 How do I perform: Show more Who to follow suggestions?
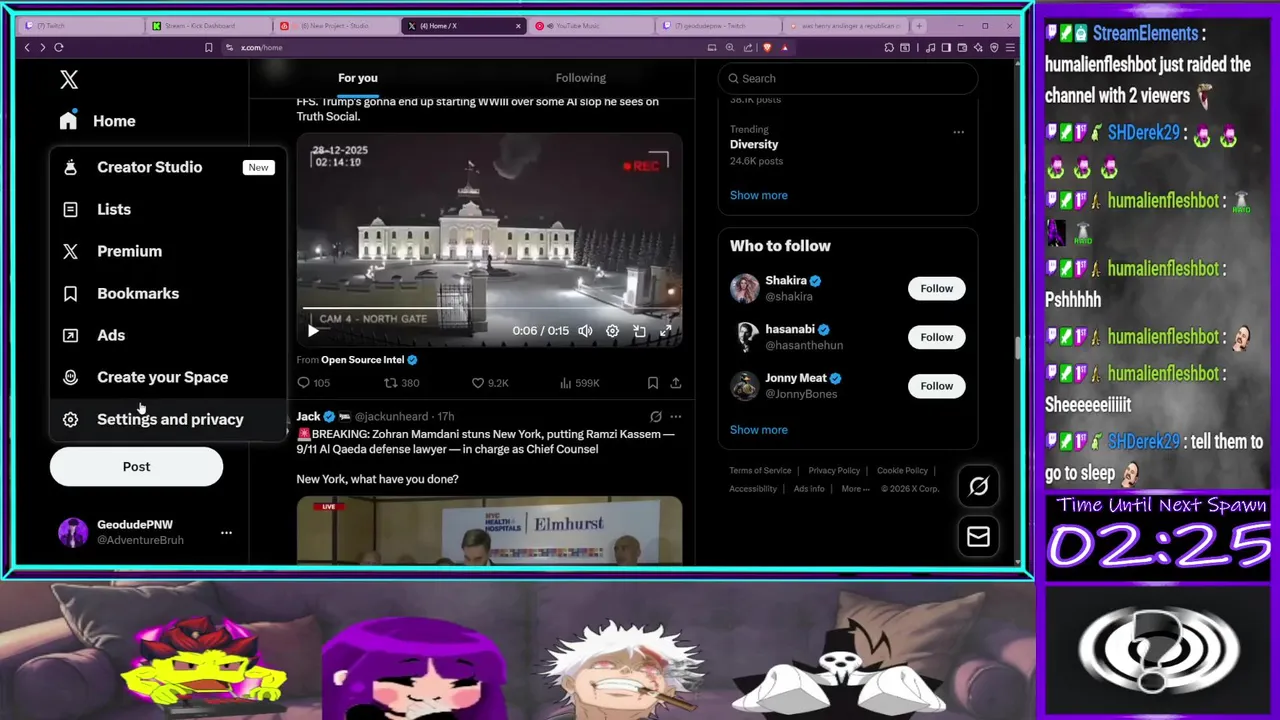pos(758,430)
